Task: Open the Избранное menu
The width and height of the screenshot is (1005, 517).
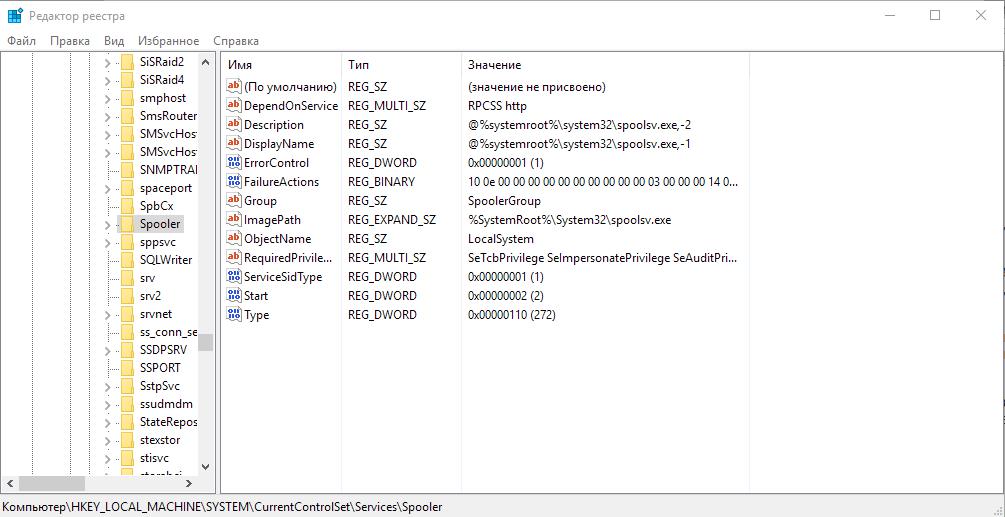Action: pos(168,41)
